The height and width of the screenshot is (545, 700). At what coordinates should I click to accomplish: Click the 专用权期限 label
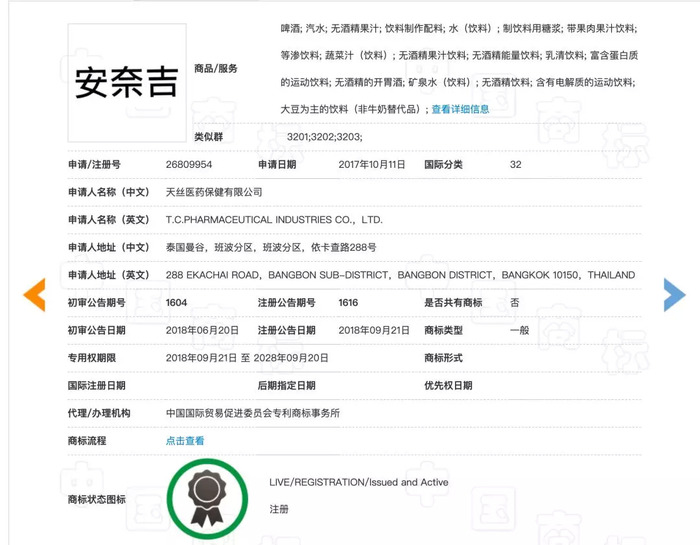click(92, 358)
